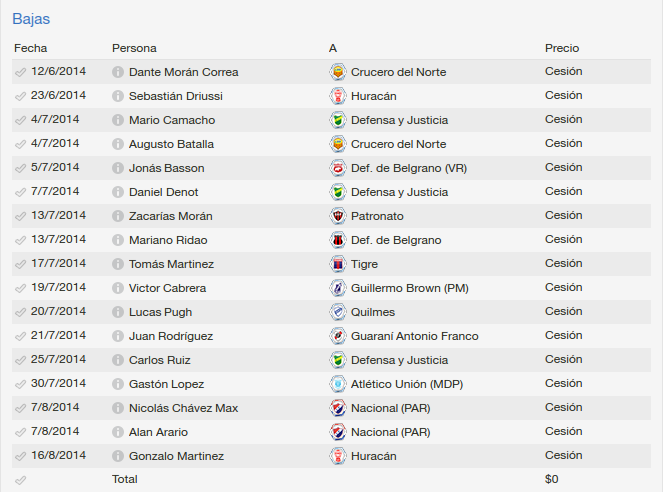This screenshot has width=663, height=492.
Task: Open Mario Camacho player link
Action: (x=172, y=120)
